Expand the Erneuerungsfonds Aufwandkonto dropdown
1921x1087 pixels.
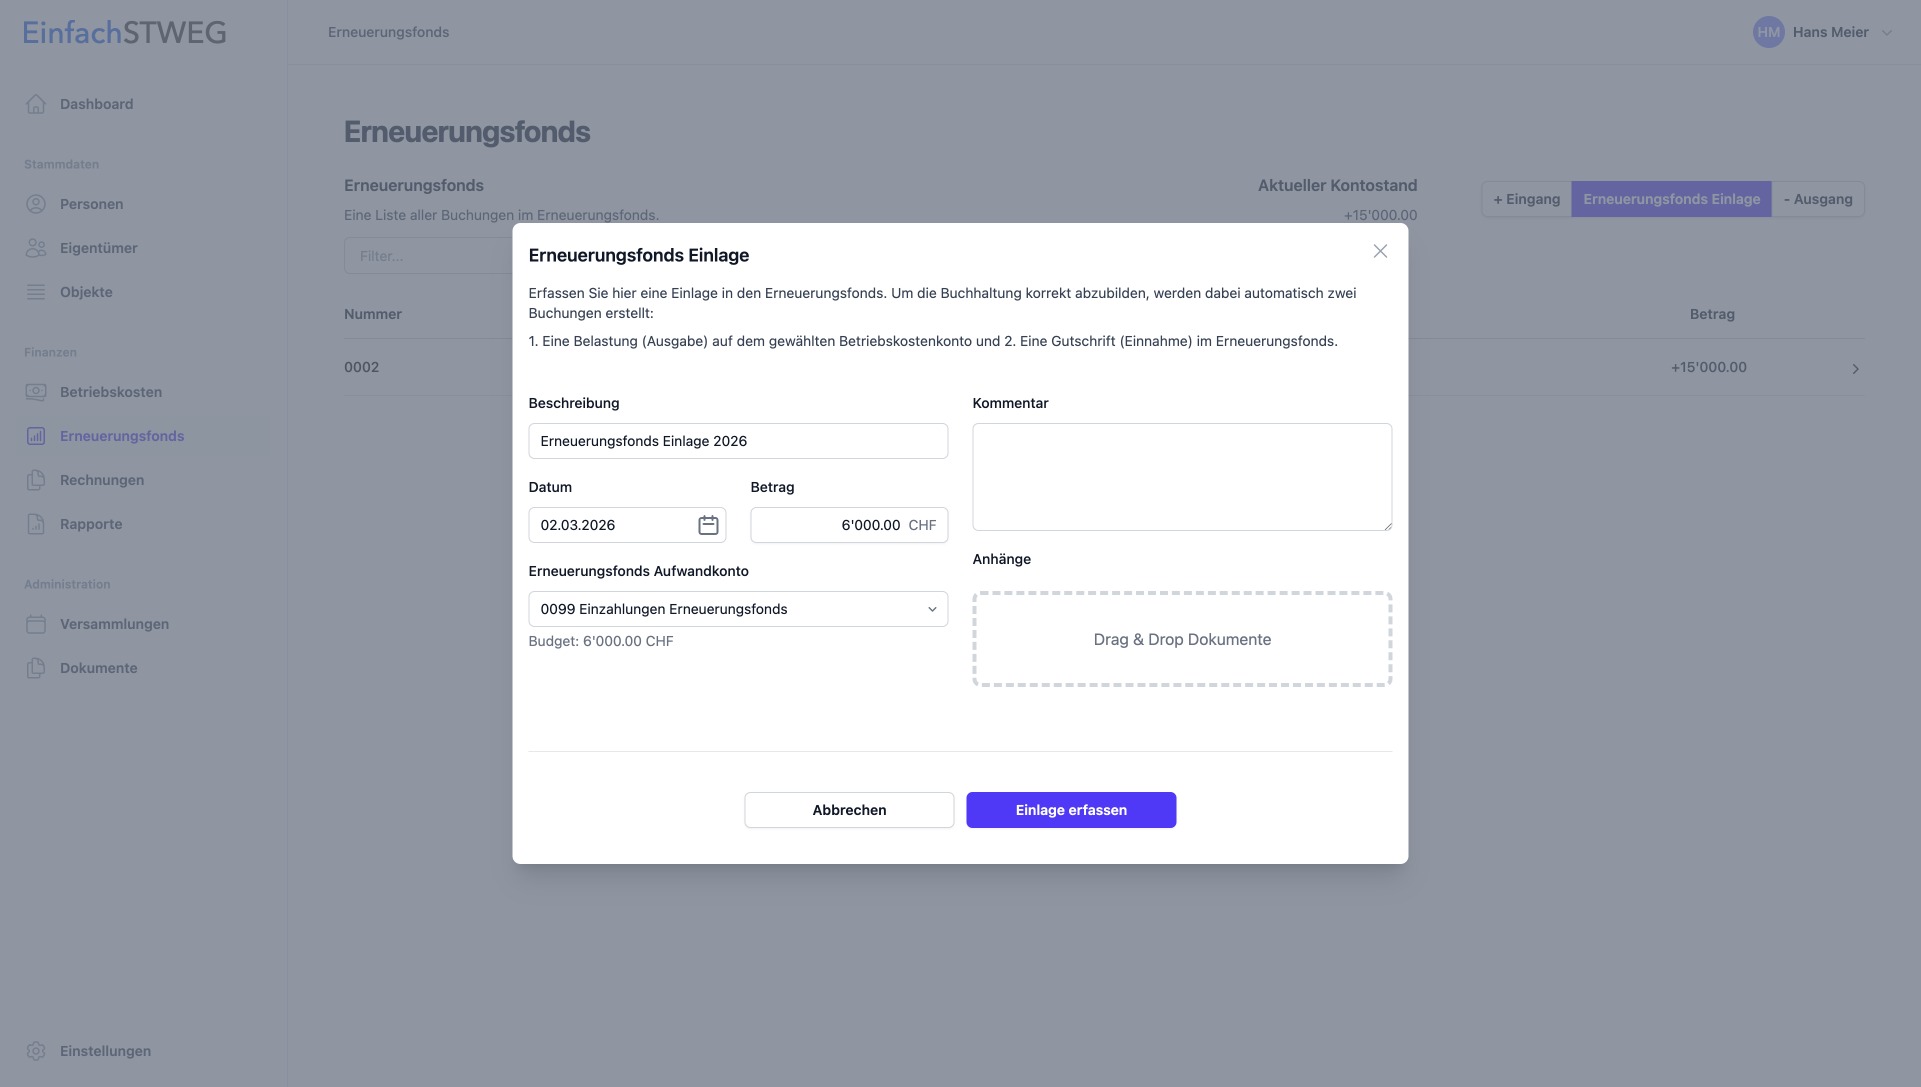click(x=738, y=609)
